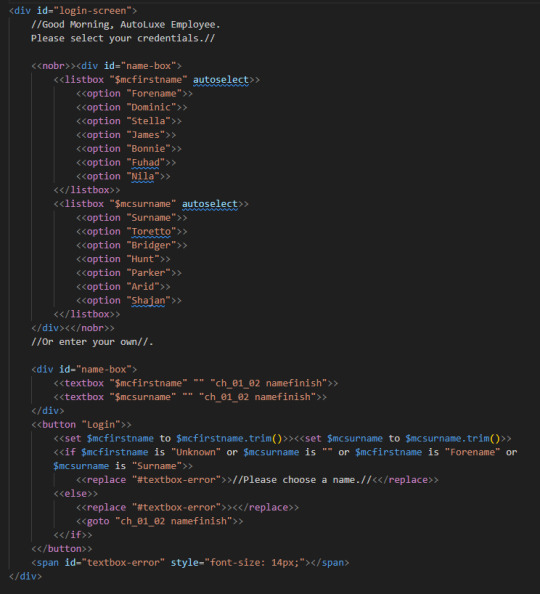Click the option "Toretto" line
Image resolution: width=540 pixels, height=594 pixels.
click(131, 231)
